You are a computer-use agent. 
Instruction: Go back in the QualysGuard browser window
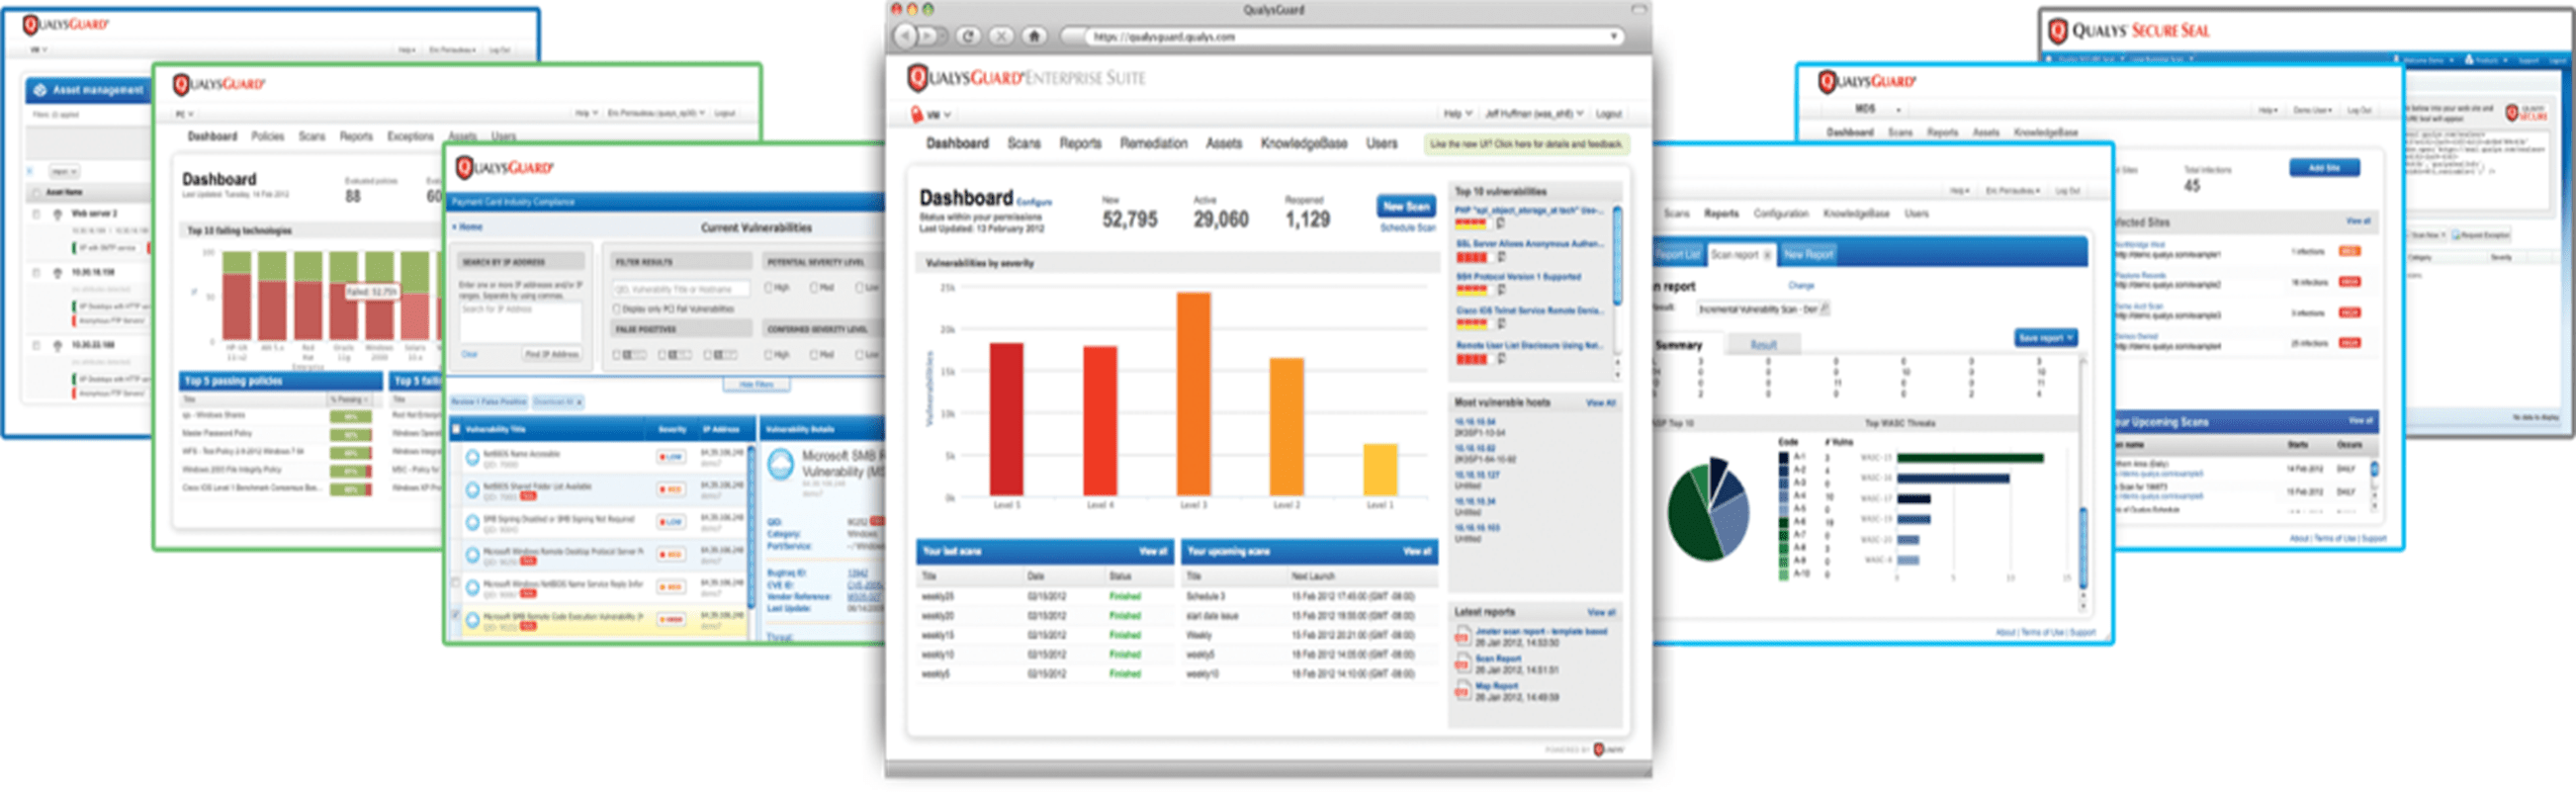click(905, 36)
